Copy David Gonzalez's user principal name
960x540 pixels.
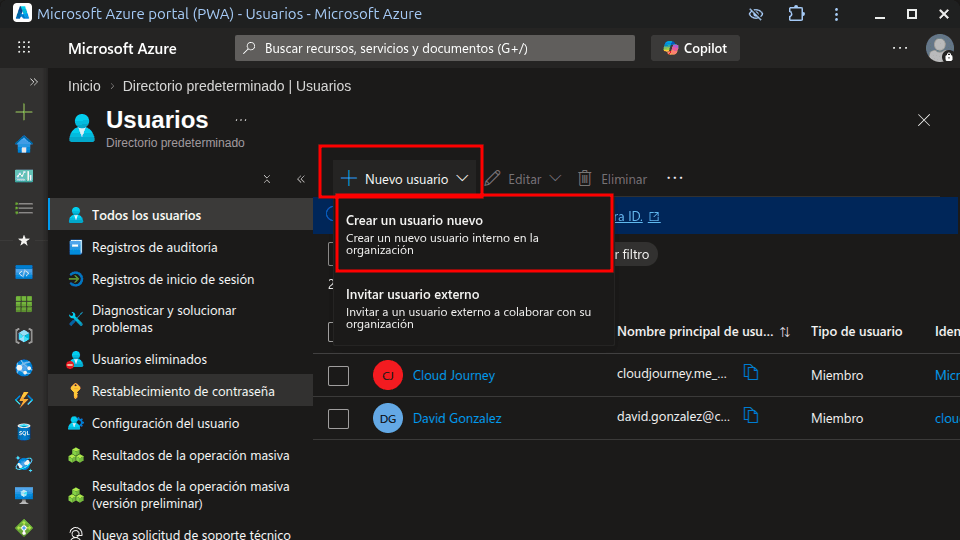(751, 416)
